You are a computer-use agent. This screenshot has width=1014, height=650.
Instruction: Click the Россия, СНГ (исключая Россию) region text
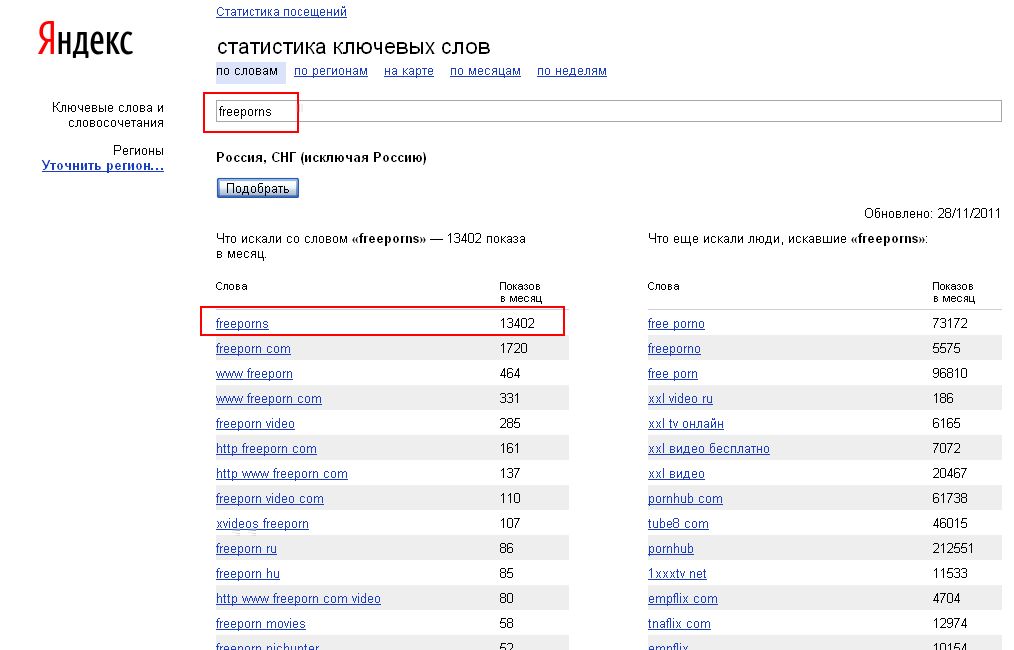pos(321,158)
